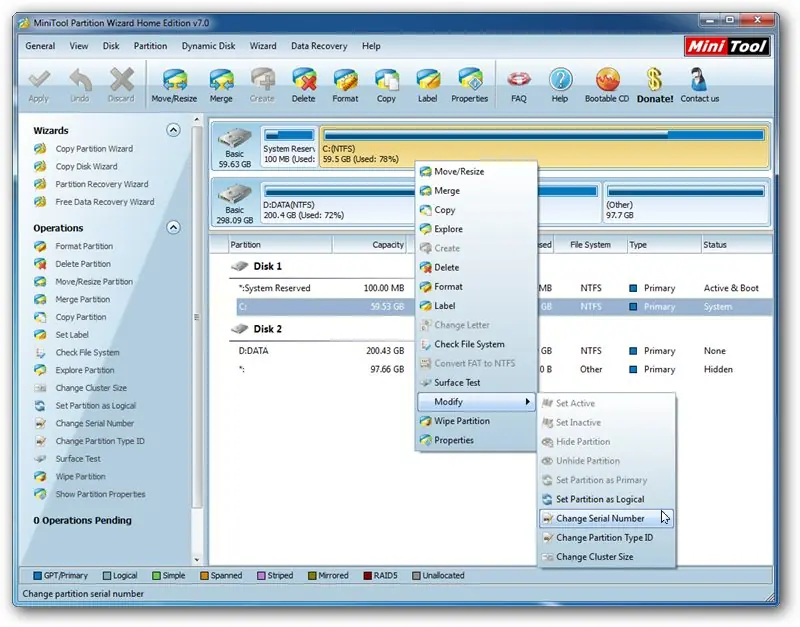Image resolution: width=800 pixels, height=627 pixels.
Task: Click the greyed Create toolbar icon
Action: (x=262, y=86)
